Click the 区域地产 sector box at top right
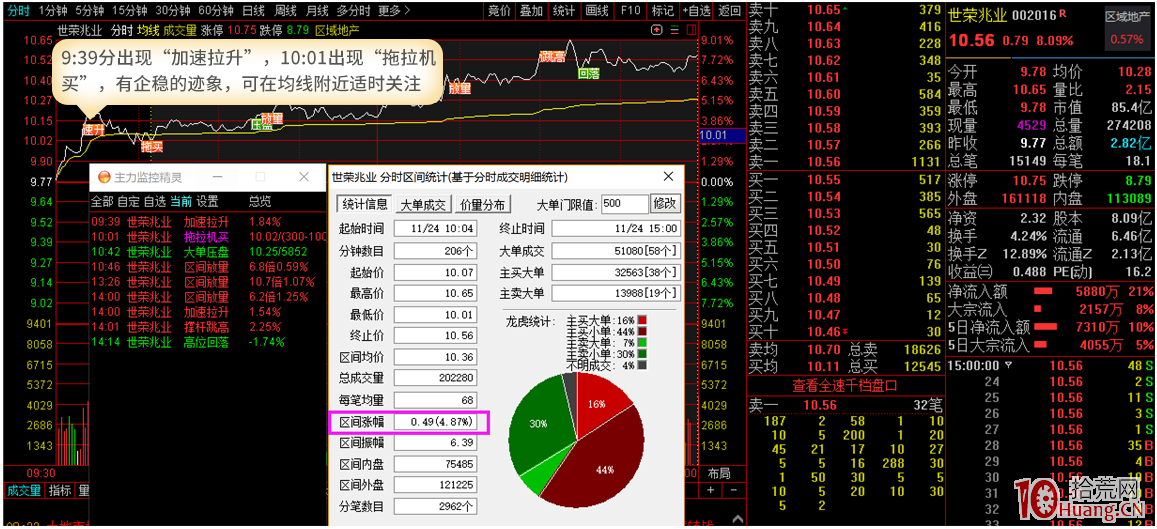Viewport: 1157px width, 529px height. pos(1126,27)
